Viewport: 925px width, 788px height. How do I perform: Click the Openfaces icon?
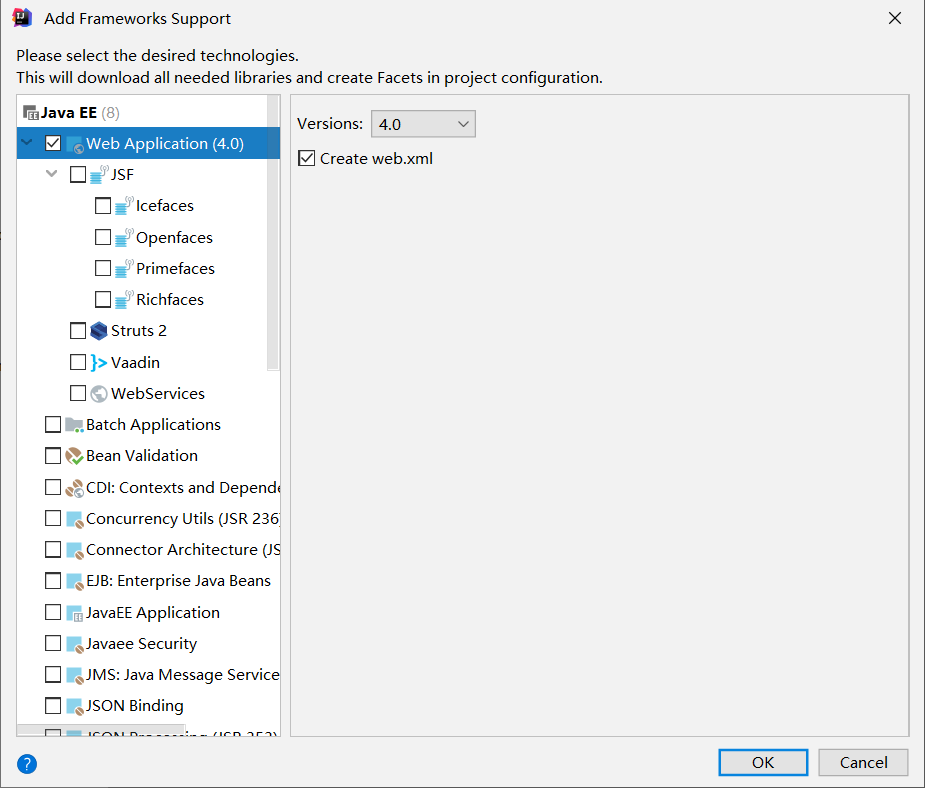click(124, 237)
